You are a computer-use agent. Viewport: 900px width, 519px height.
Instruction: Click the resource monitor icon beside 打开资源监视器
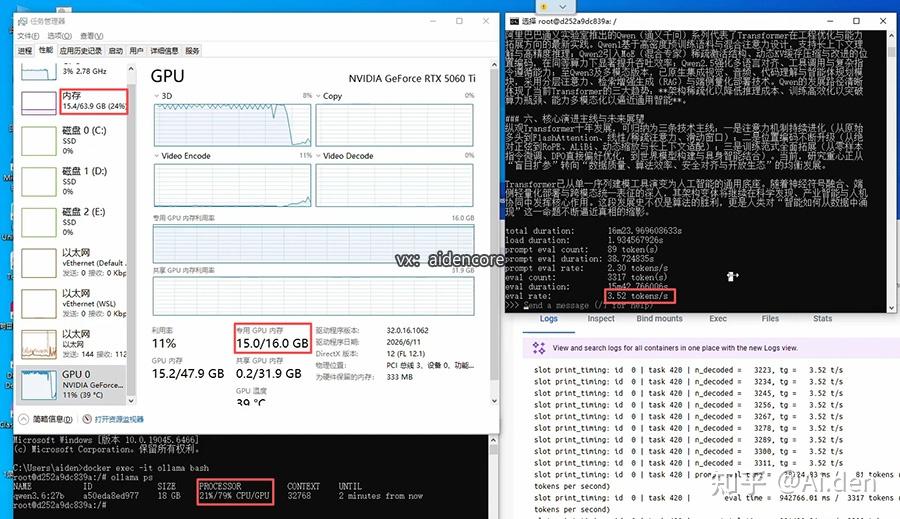(87, 419)
